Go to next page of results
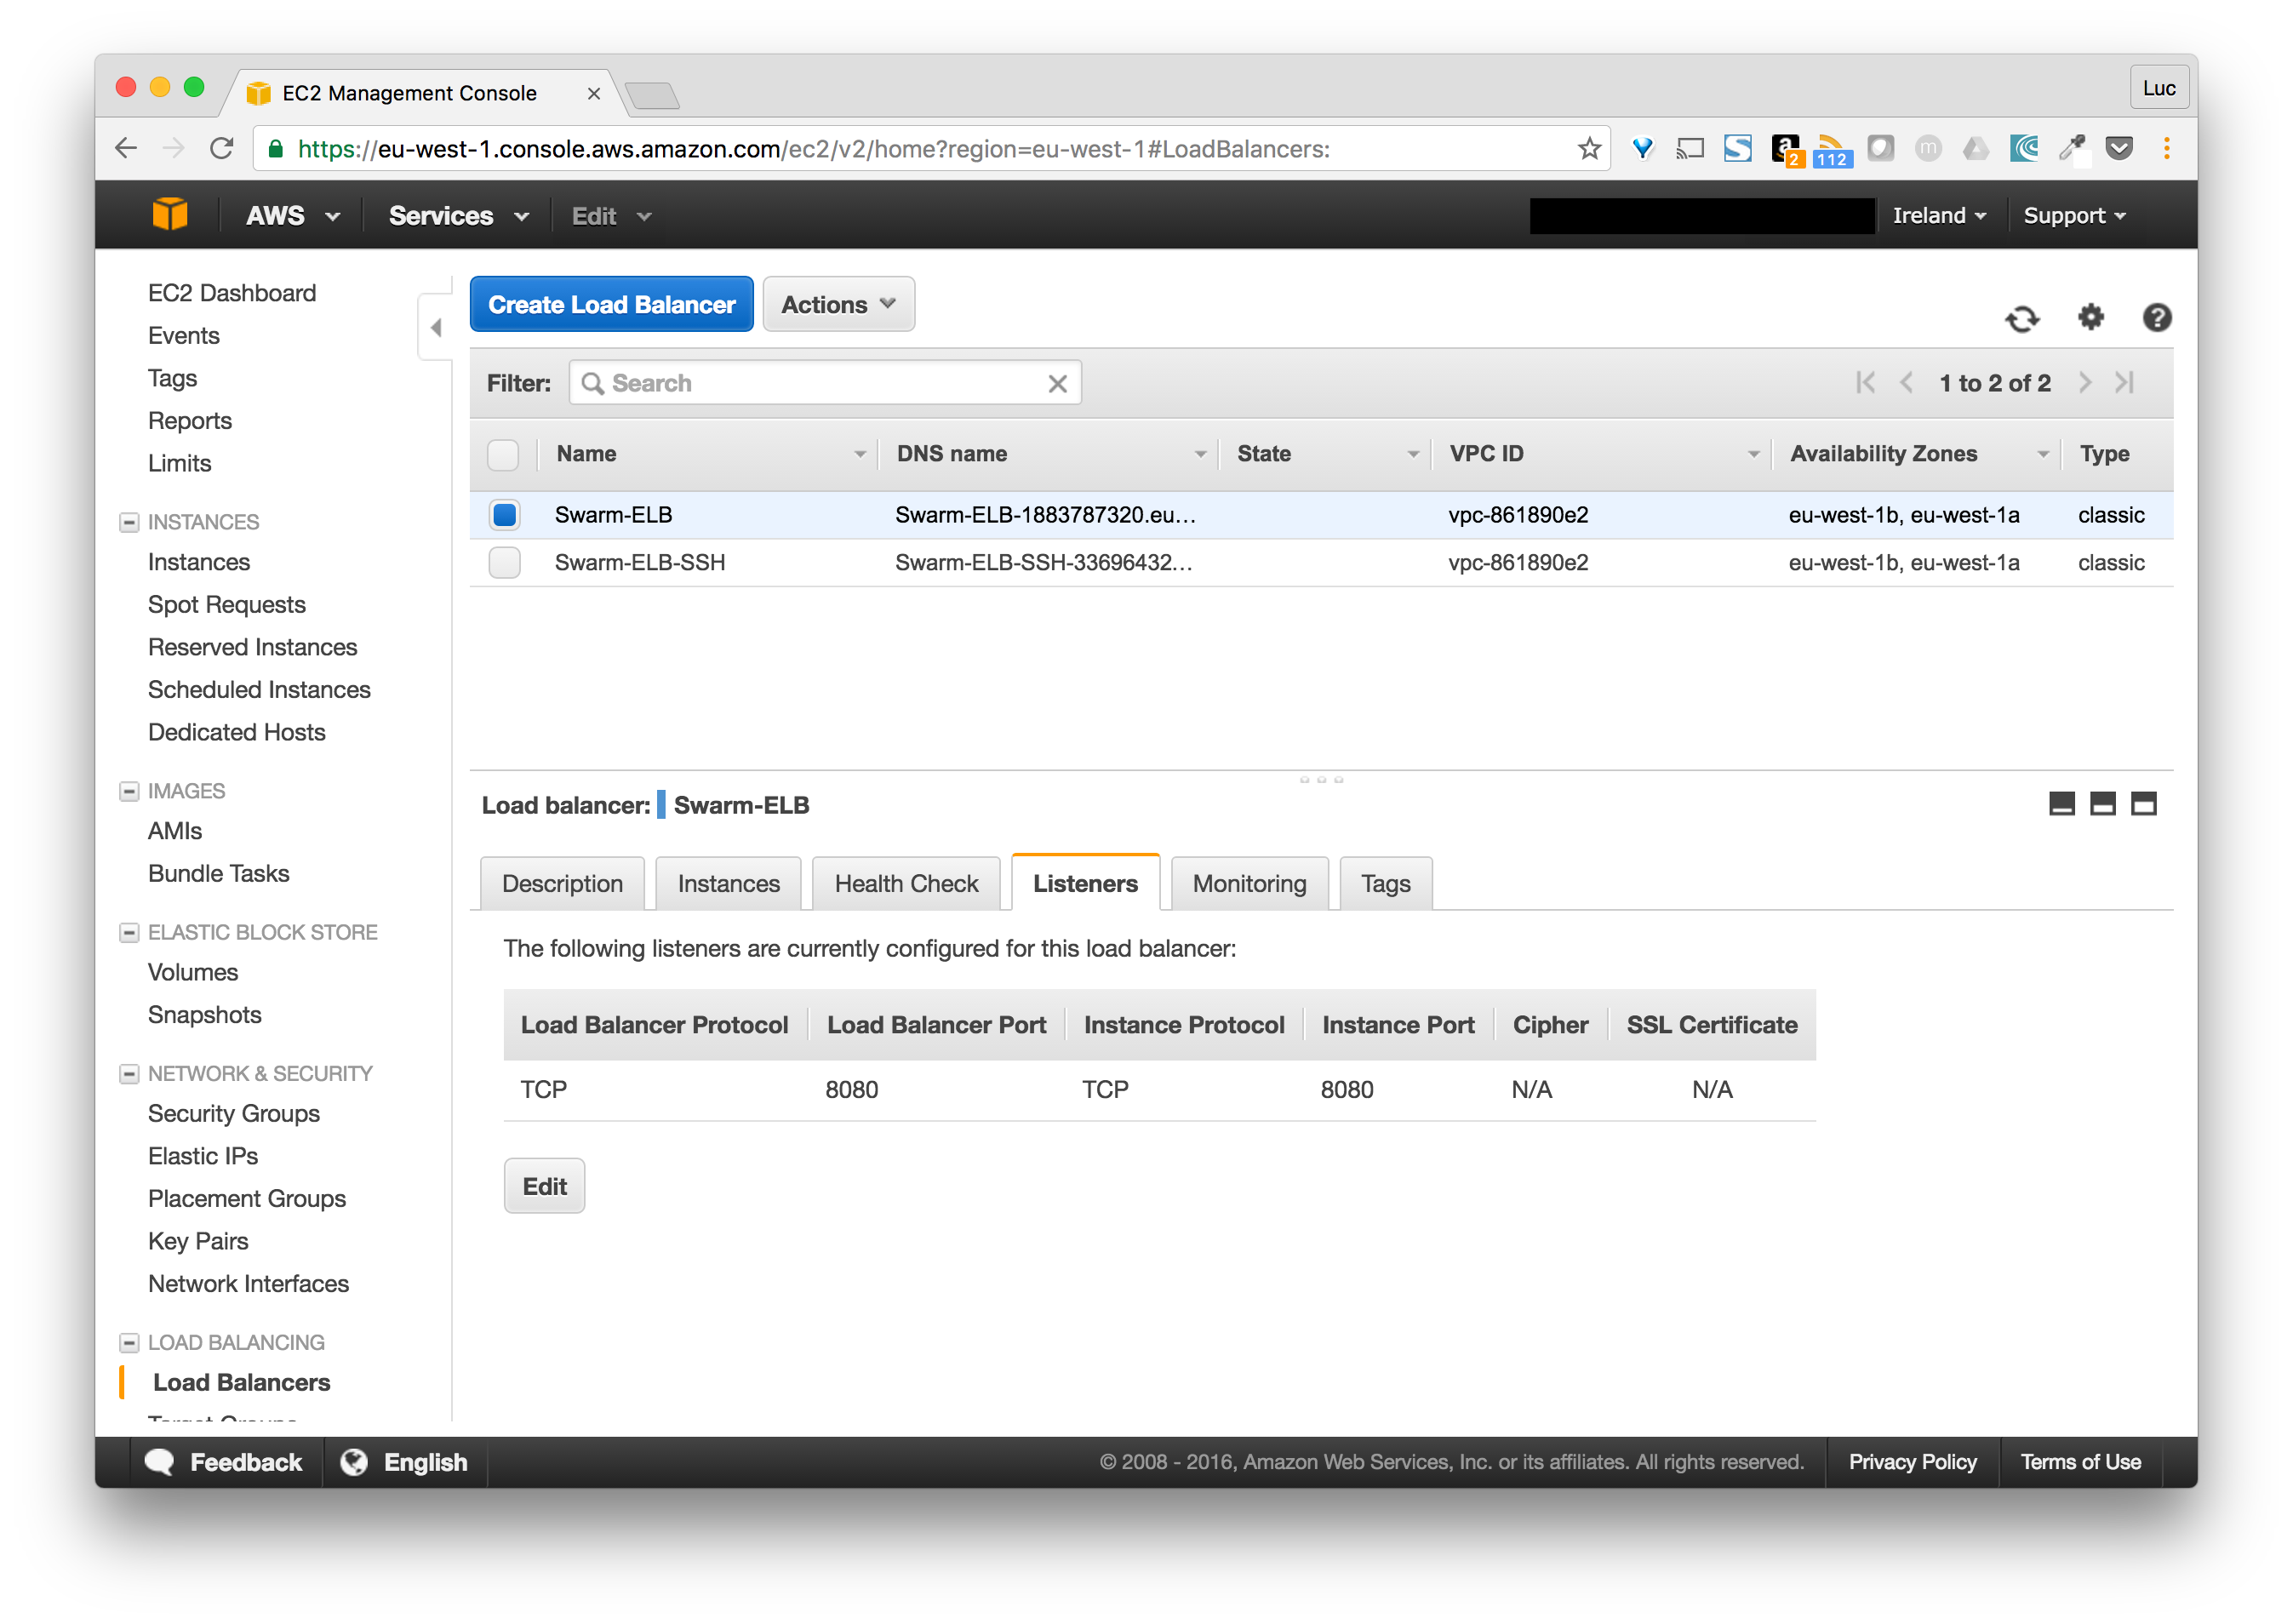Screen dimensions: 2293x1624 click(2084, 382)
